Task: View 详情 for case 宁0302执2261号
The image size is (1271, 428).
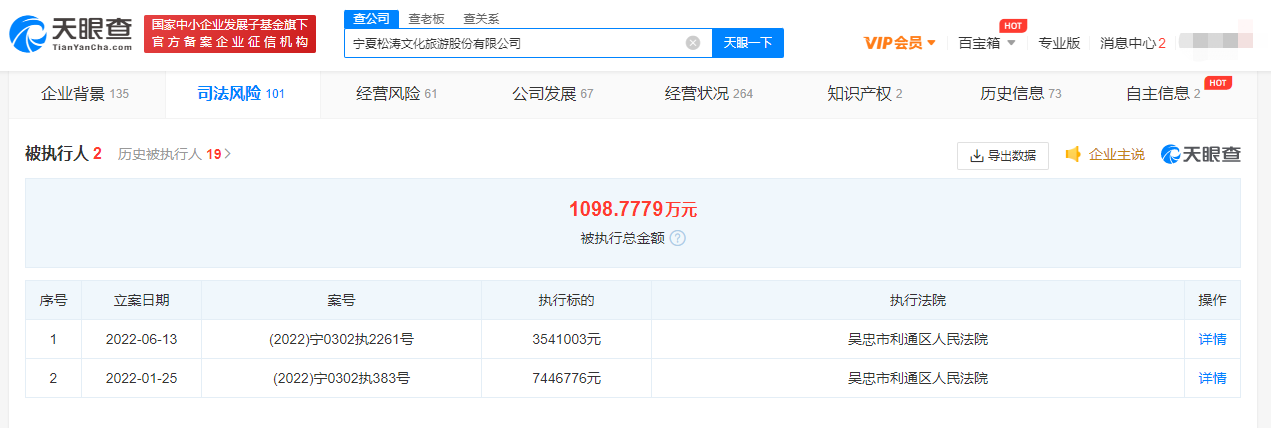Action: pyautogui.click(x=1212, y=339)
